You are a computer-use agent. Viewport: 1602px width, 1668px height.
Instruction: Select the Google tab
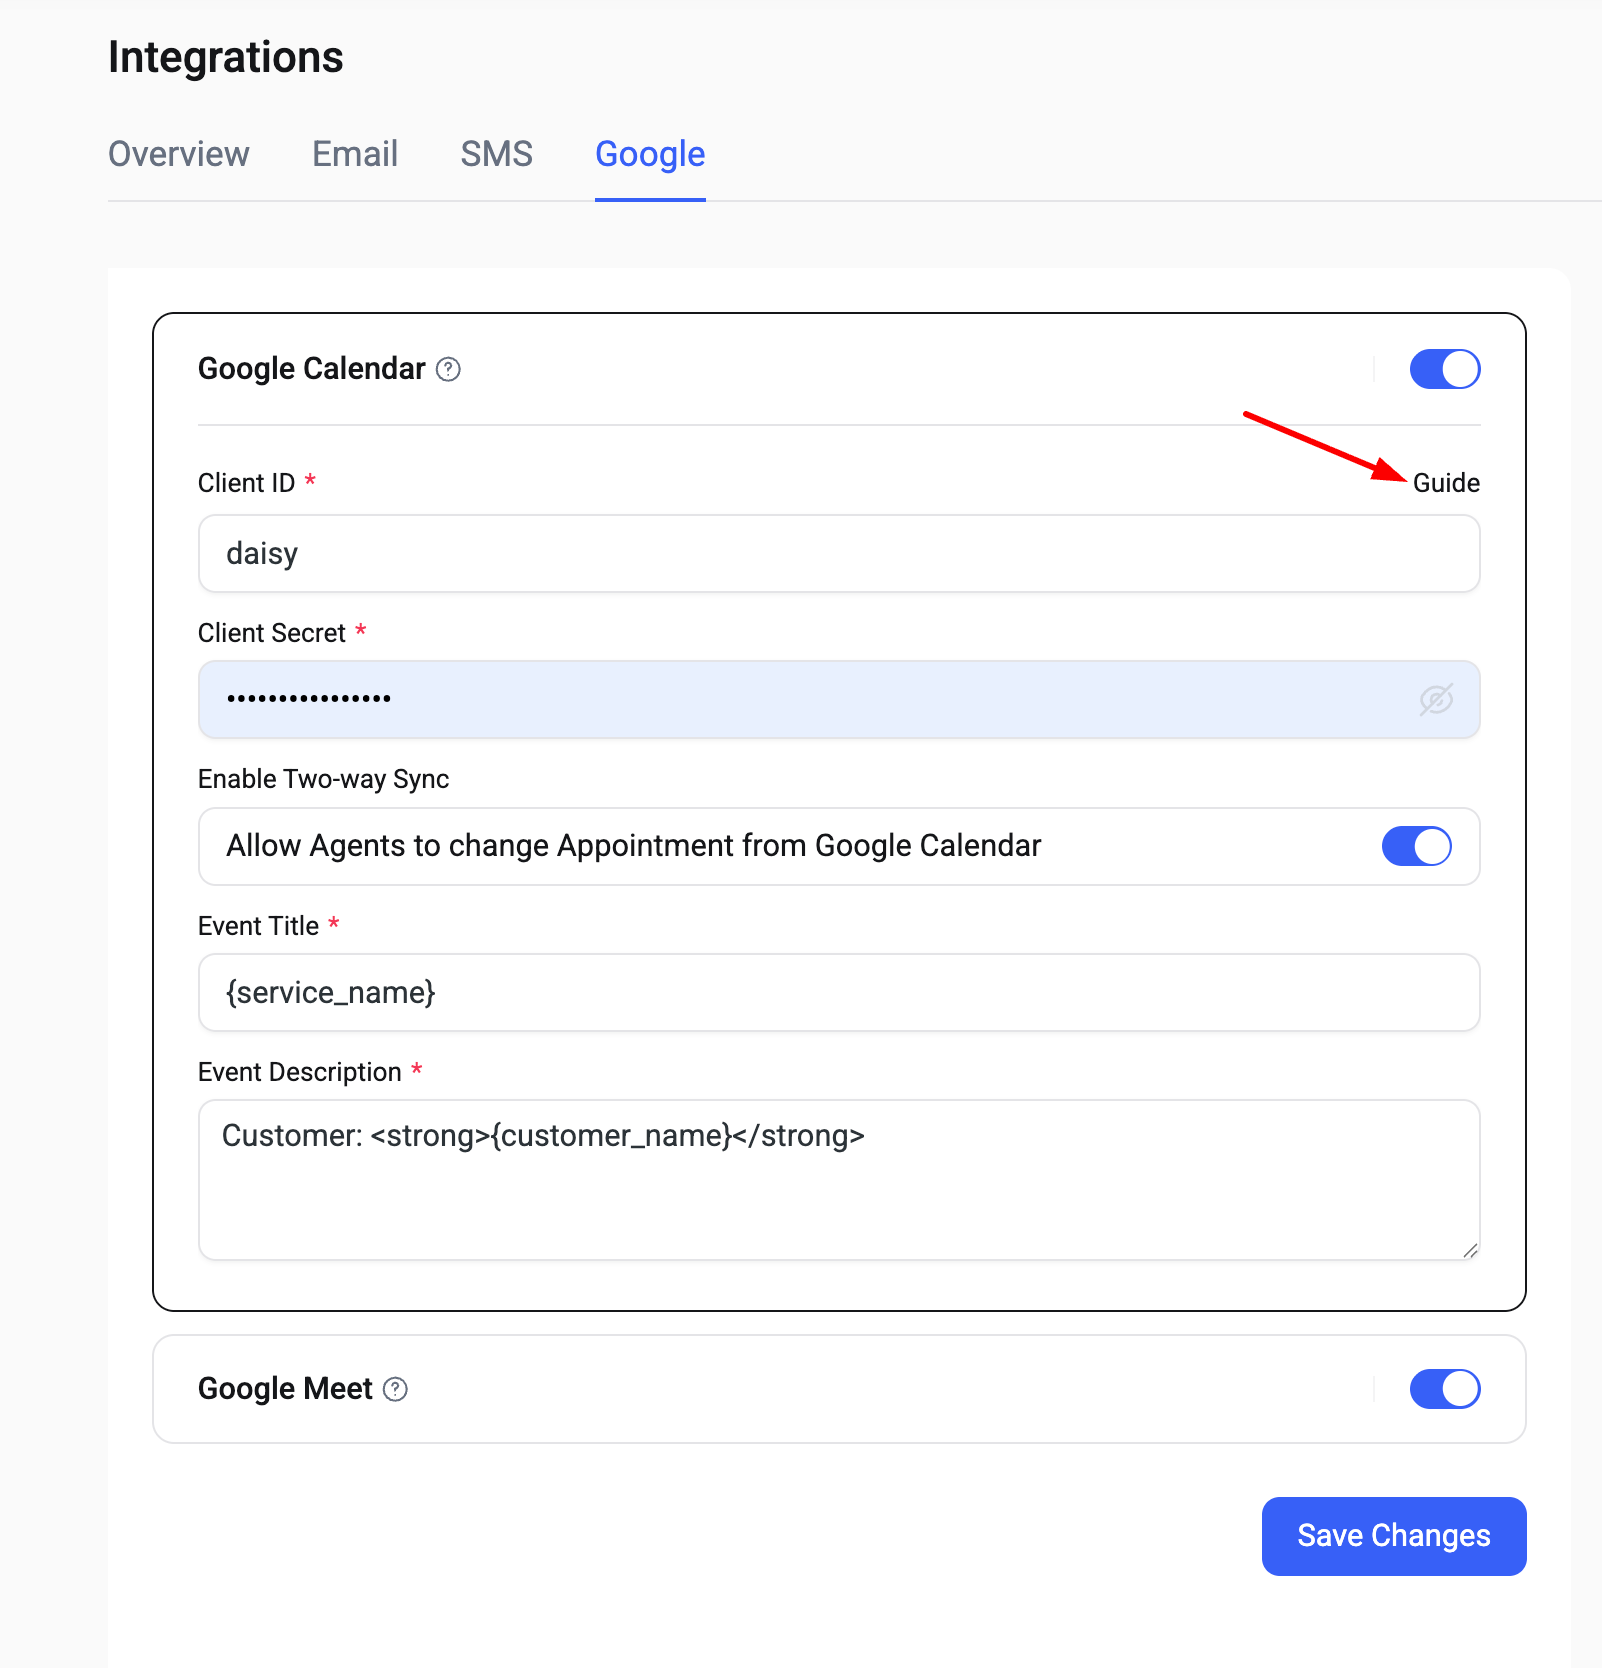click(650, 154)
